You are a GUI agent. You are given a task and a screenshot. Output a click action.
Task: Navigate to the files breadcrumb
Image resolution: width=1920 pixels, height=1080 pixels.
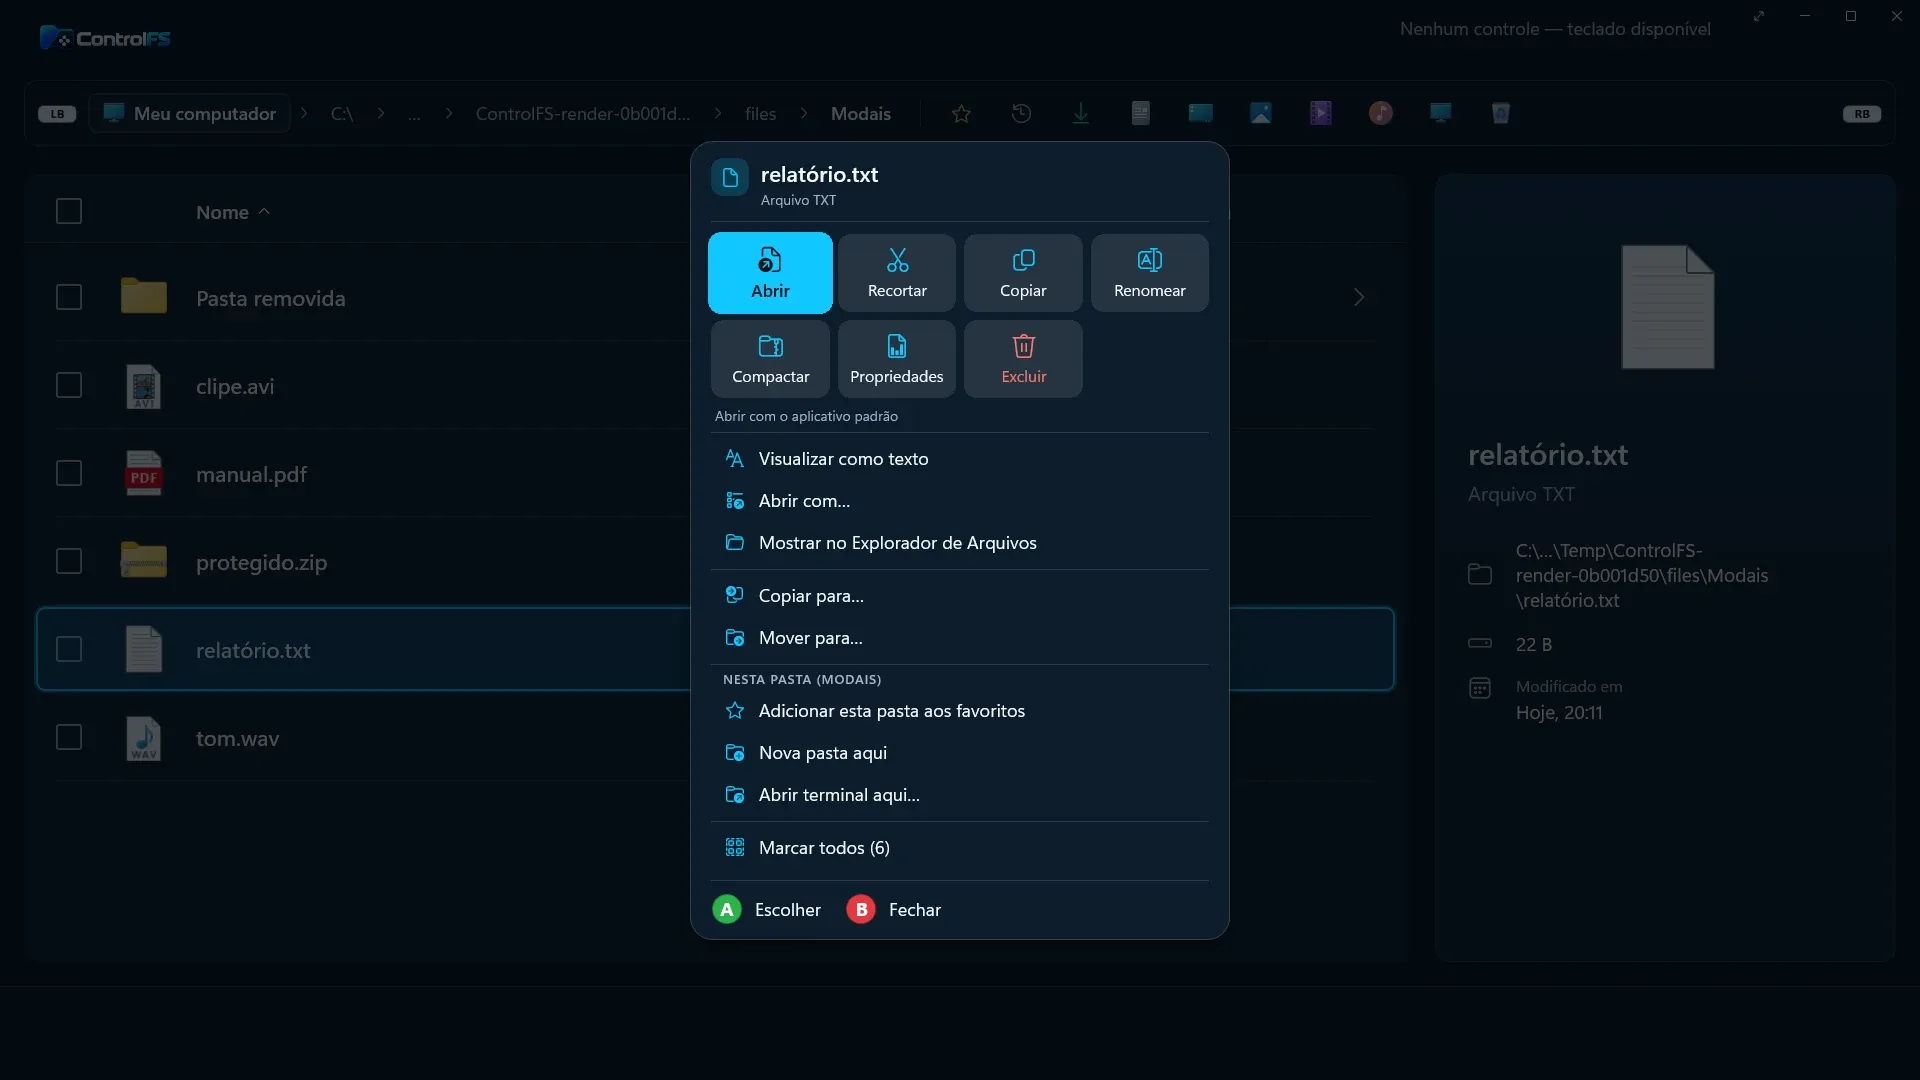click(761, 114)
